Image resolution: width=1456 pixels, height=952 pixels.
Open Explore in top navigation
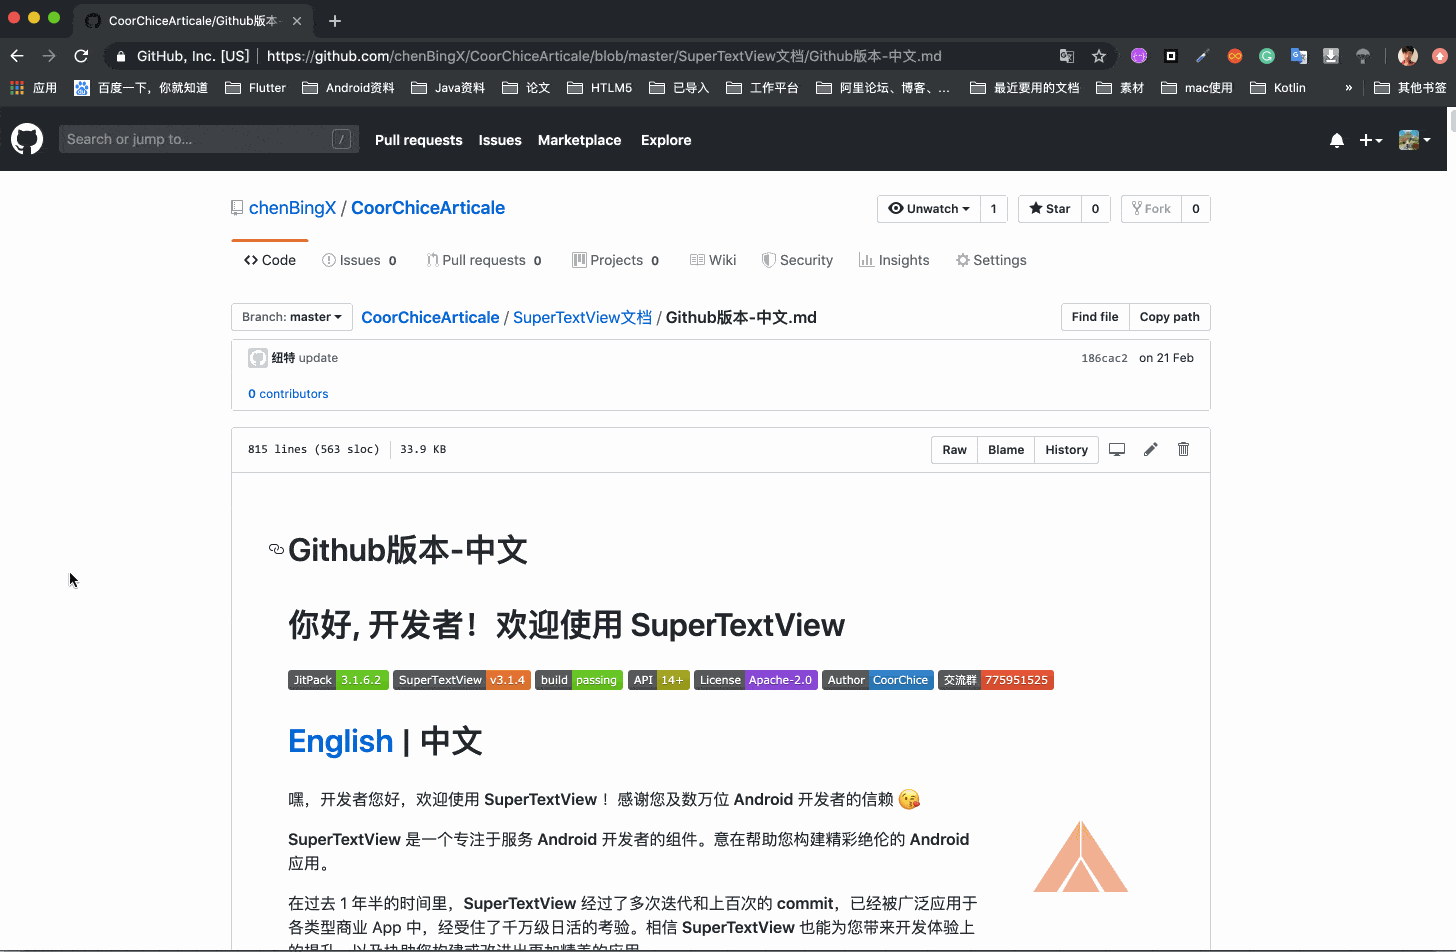click(666, 140)
